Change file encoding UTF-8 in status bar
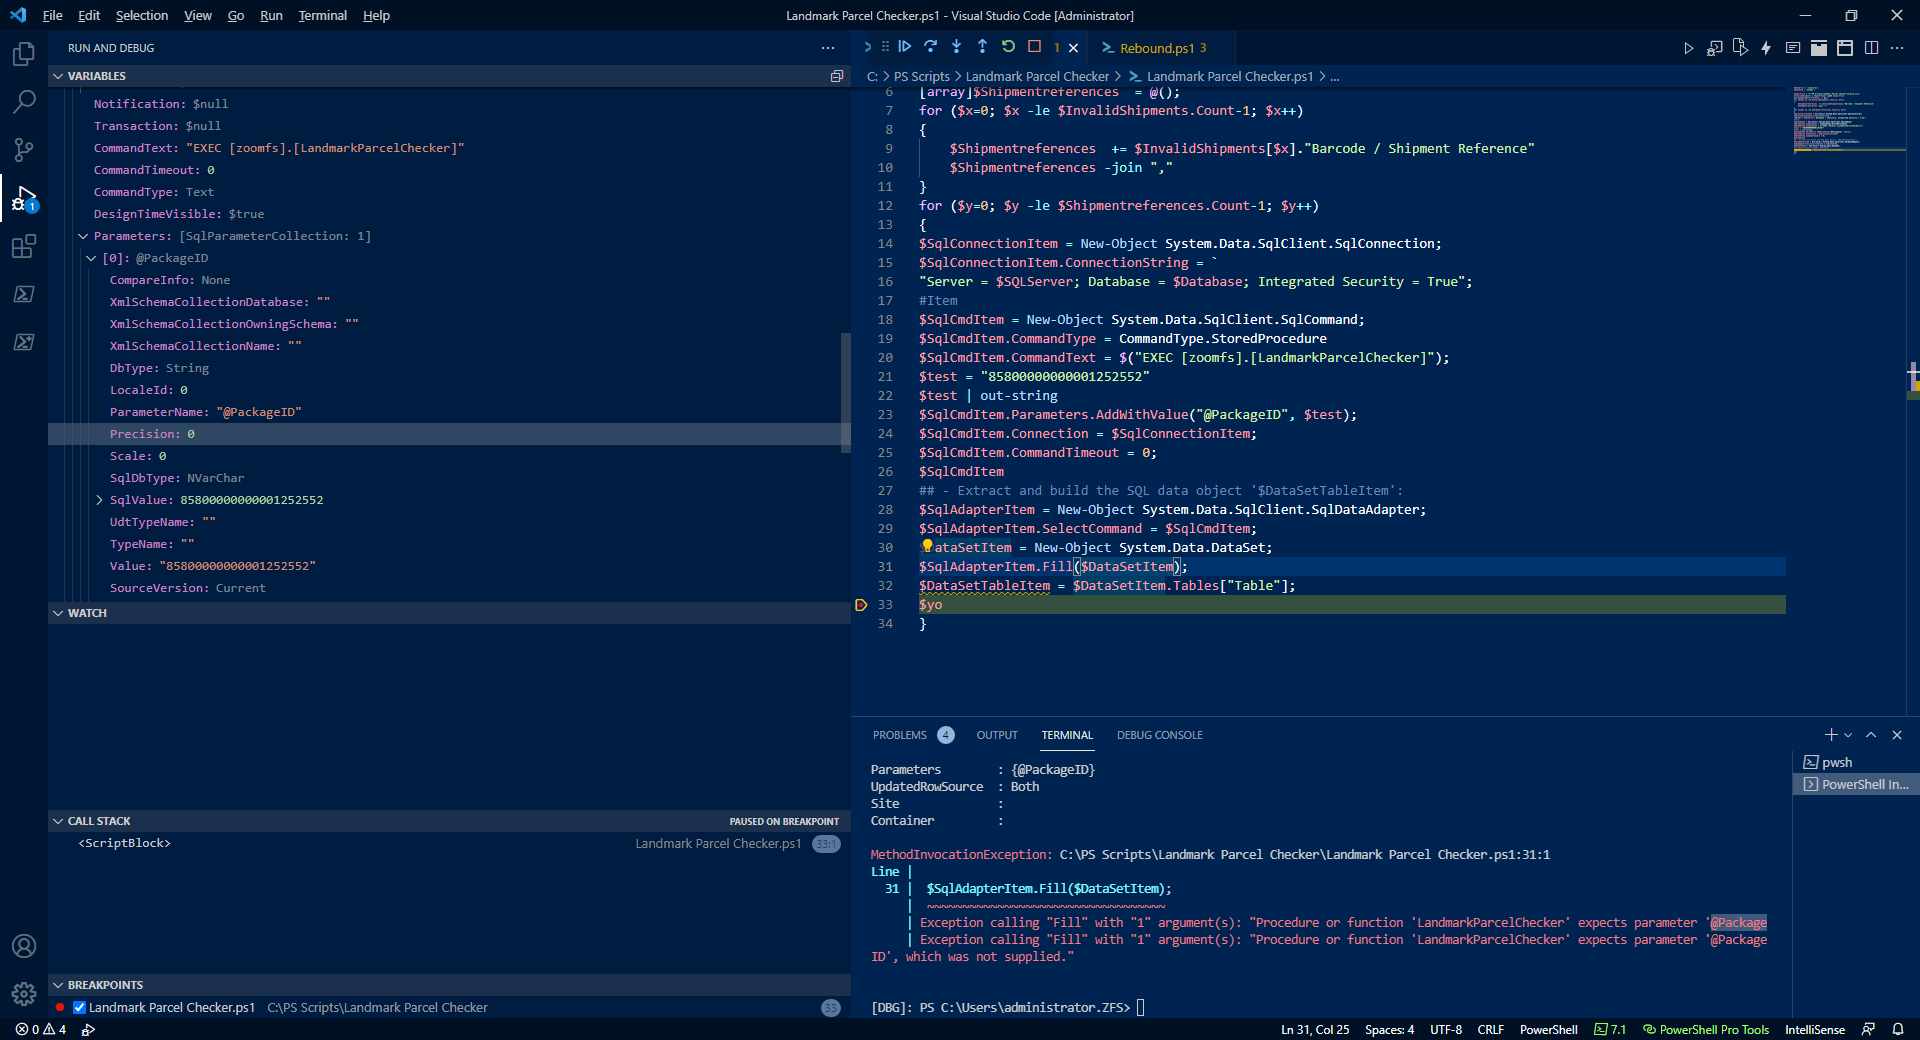The image size is (1920, 1040). pyautogui.click(x=1446, y=1029)
